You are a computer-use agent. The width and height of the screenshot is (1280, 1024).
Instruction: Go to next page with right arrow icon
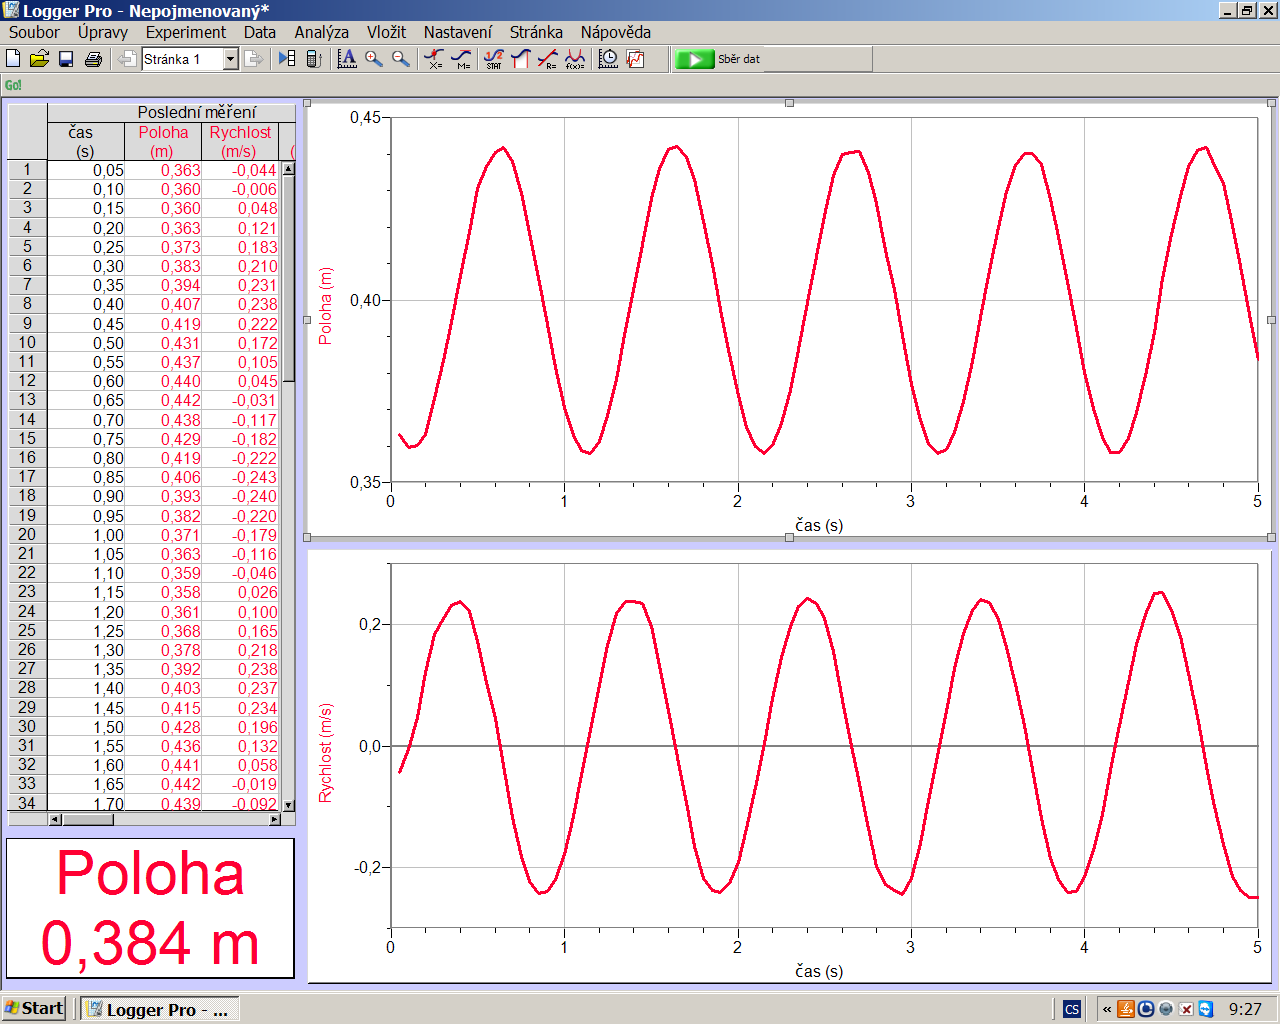click(254, 59)
